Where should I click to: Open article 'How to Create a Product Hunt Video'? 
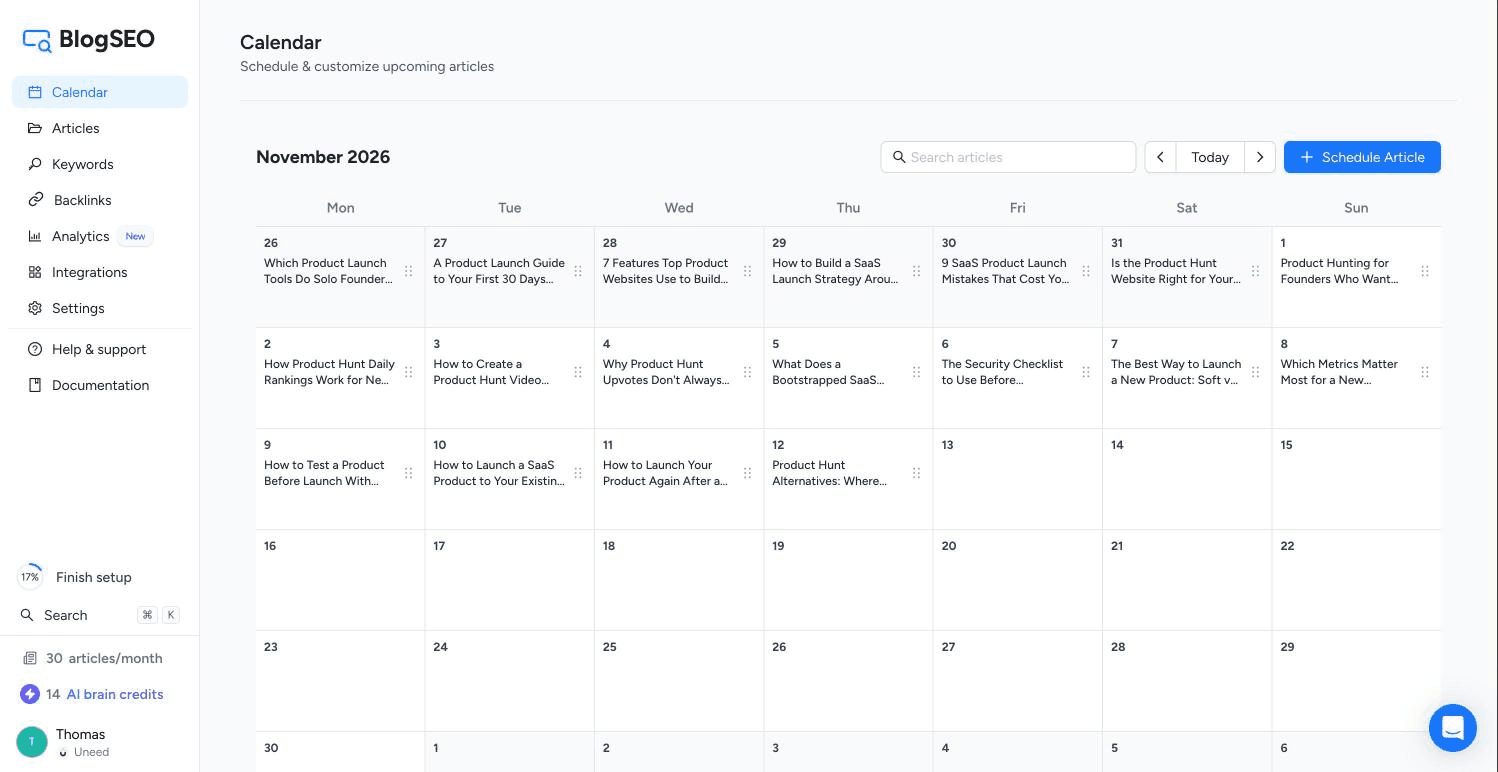(491, 372)
